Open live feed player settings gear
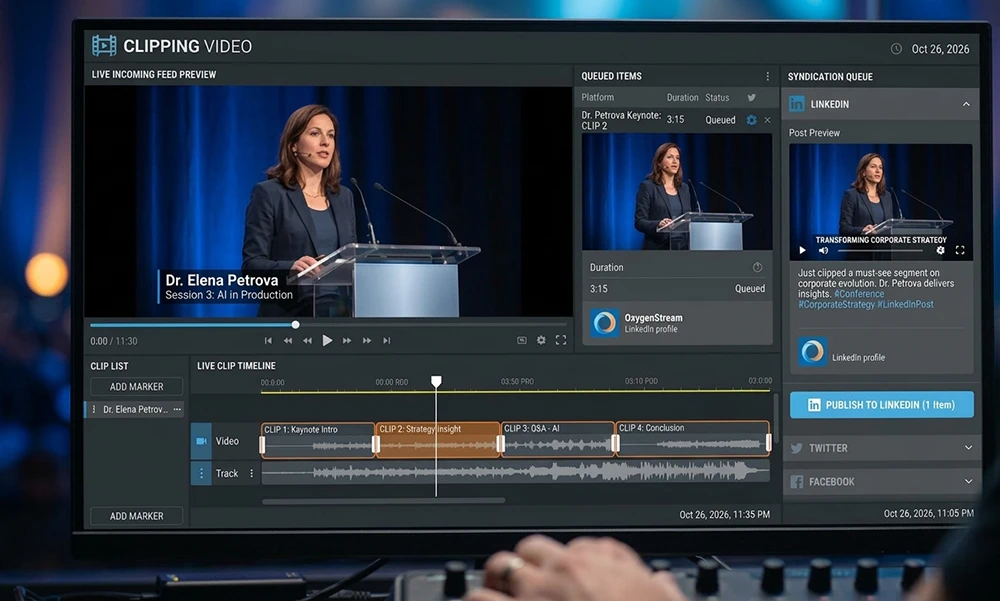Screen dimensions: 1000x601 coord(541,341)
